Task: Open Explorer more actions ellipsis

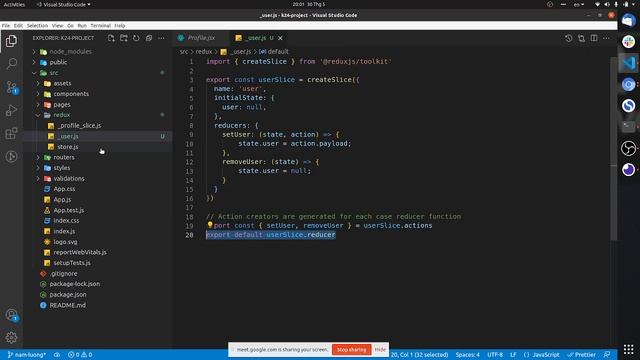Action: 161,38
